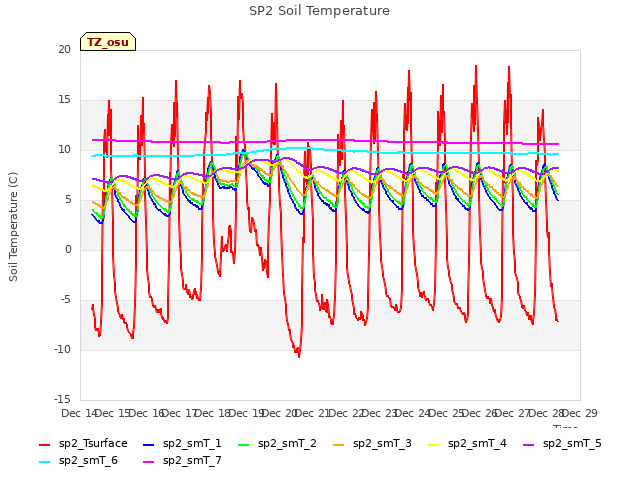Toggle the sp2_smT_3 legend entry
This screenshot has height=480, width=640.
tap(373, 444)
